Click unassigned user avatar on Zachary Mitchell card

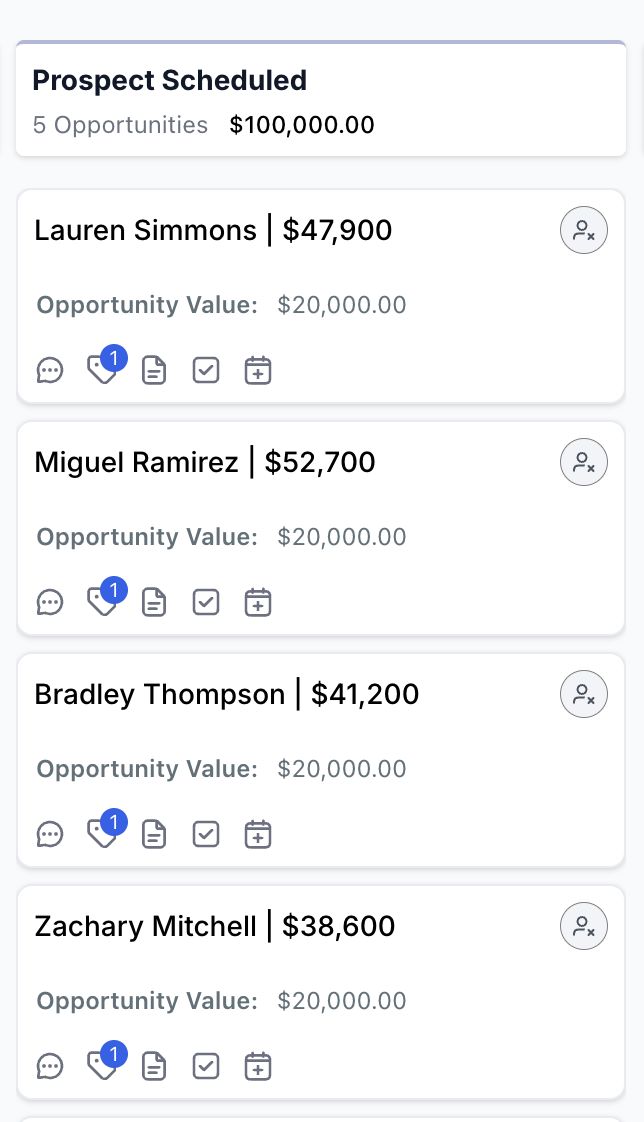[584, 926]
